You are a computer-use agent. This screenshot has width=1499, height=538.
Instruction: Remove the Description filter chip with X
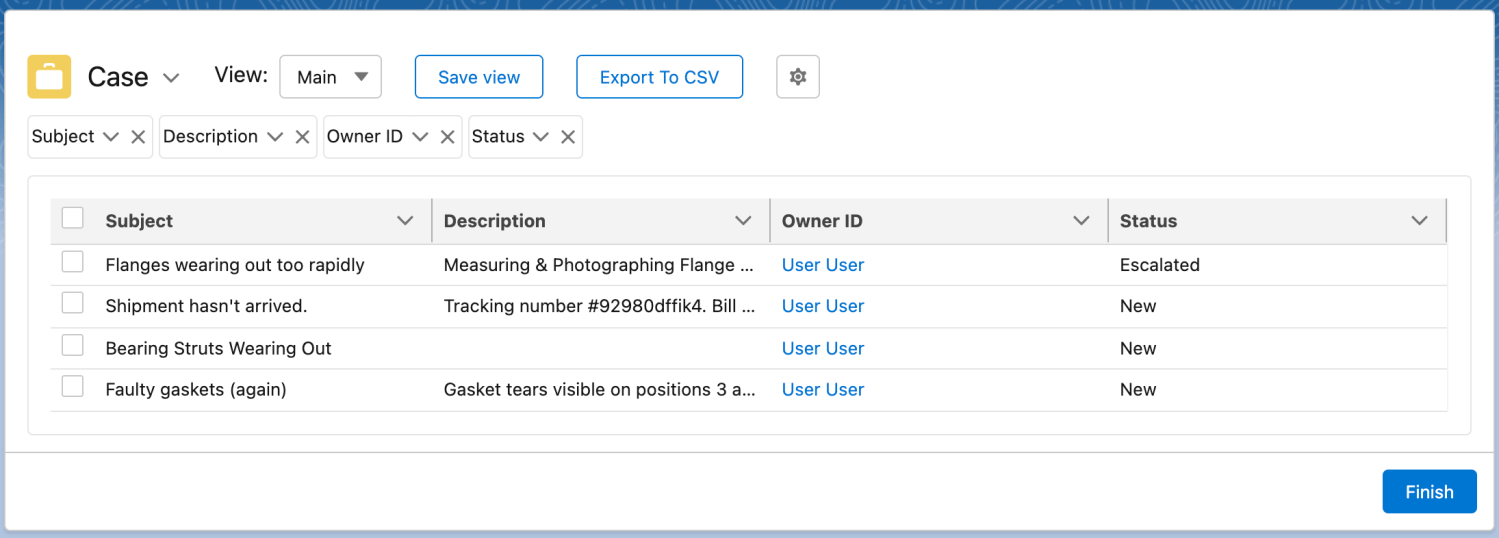[302, 137]
